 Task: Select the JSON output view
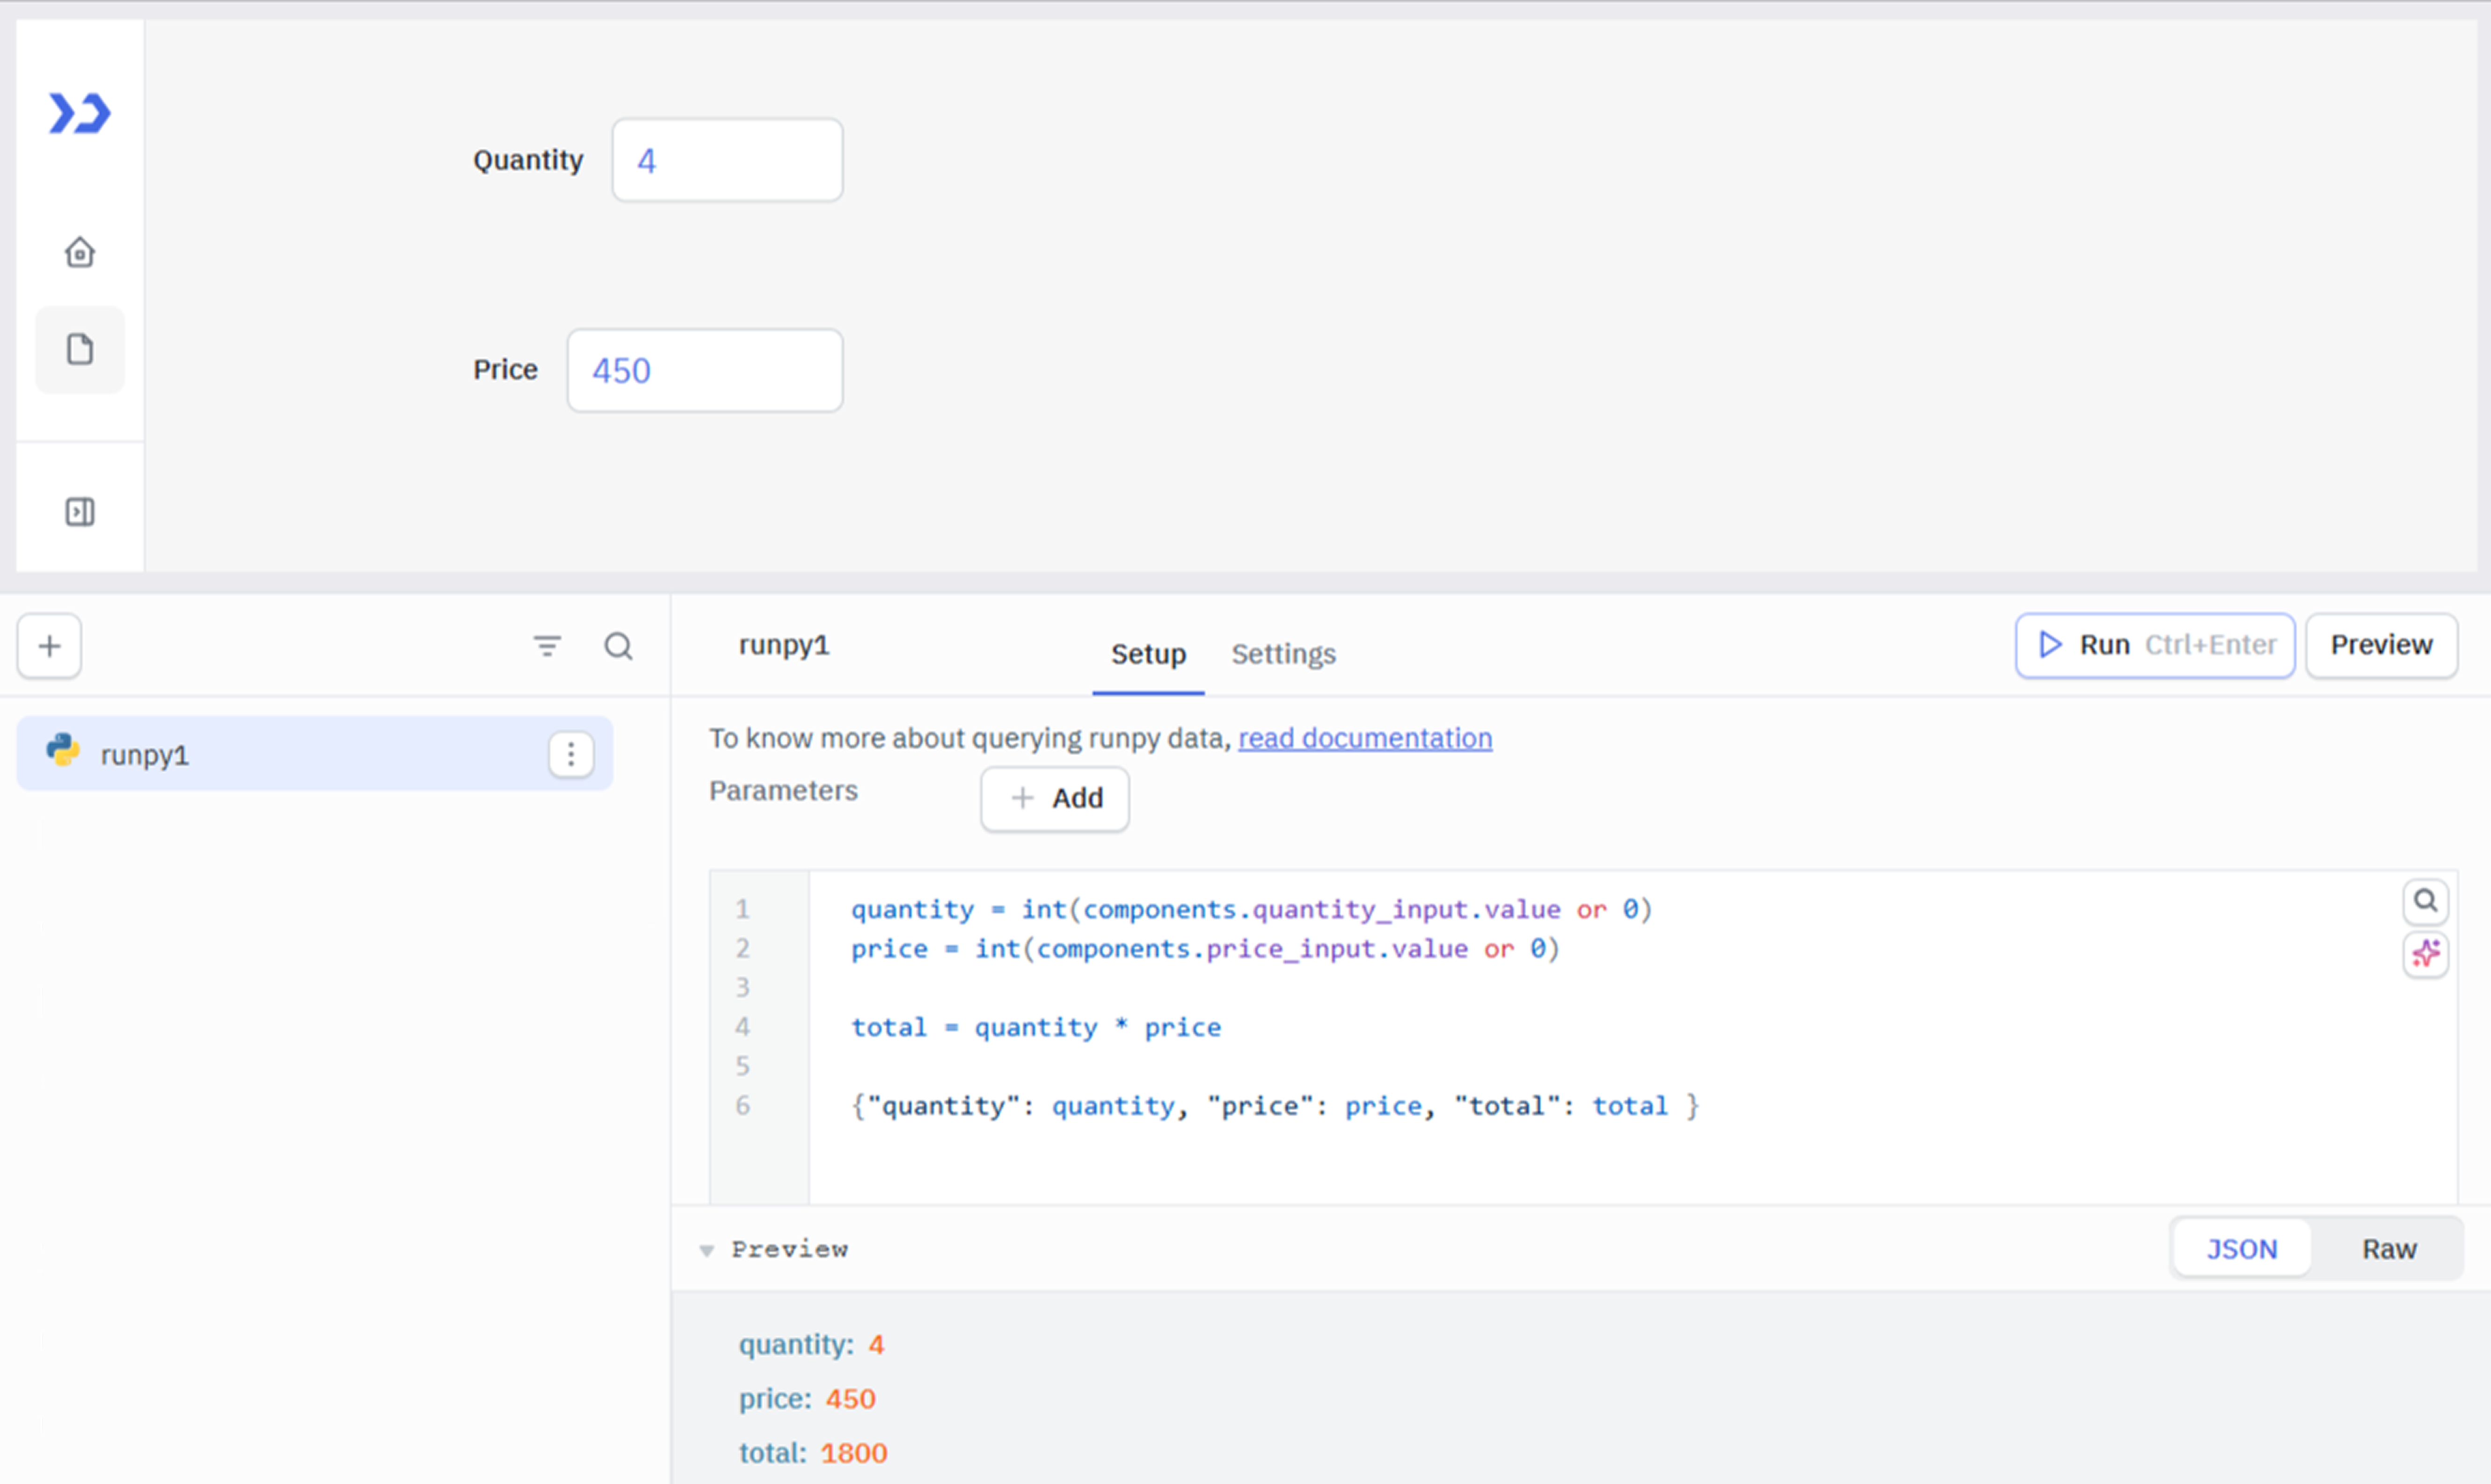2242,1248
